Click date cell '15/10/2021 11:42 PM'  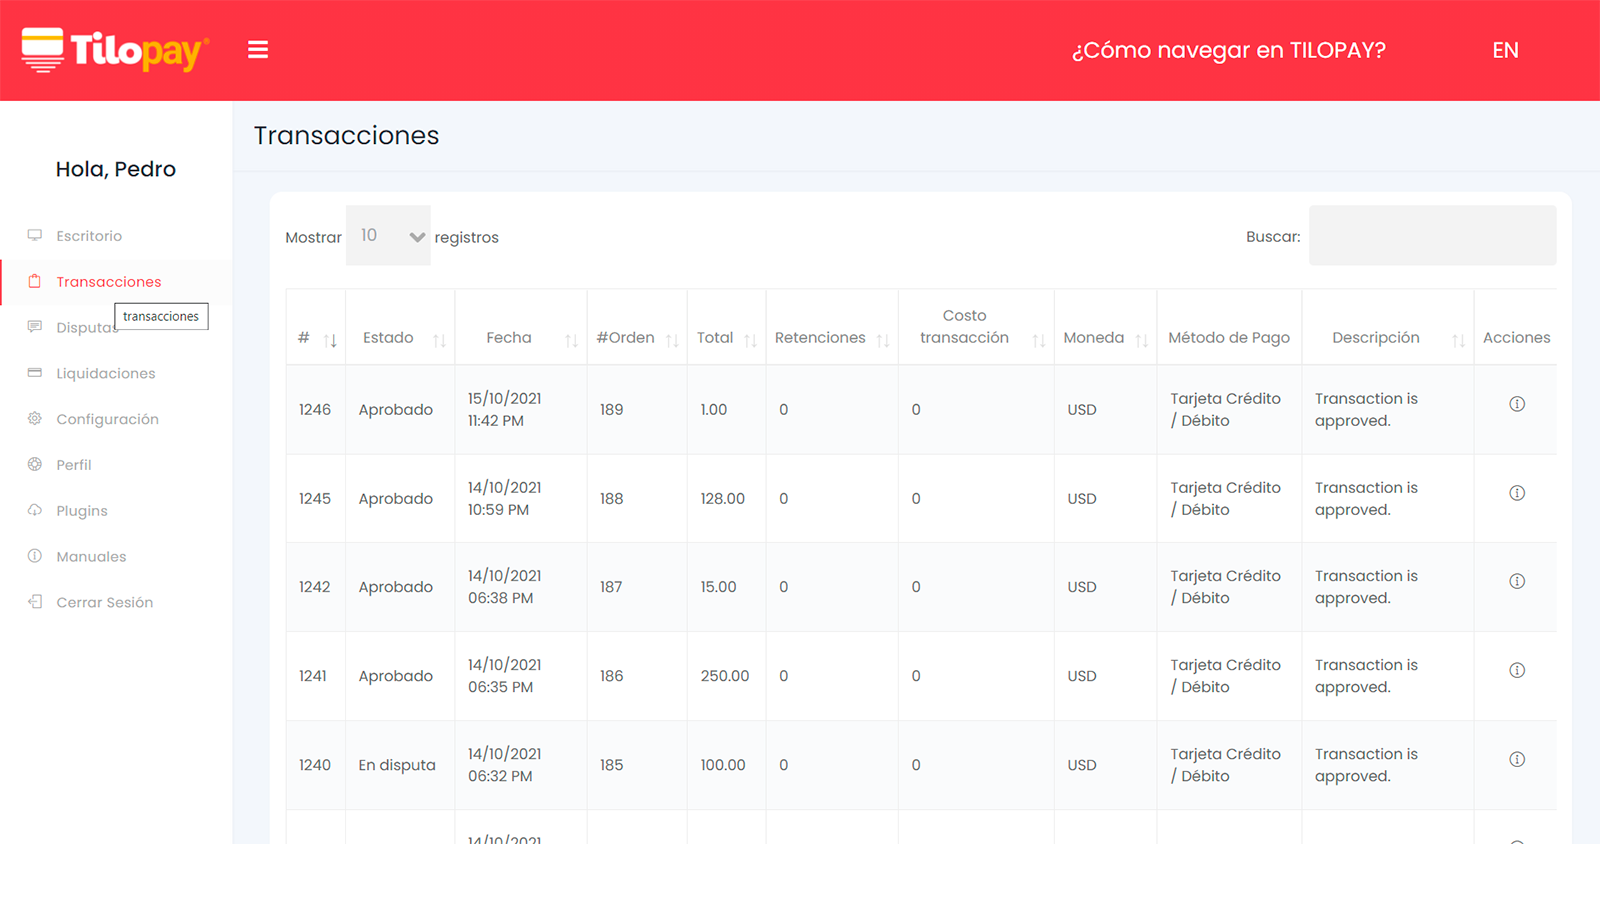point(505,409)
